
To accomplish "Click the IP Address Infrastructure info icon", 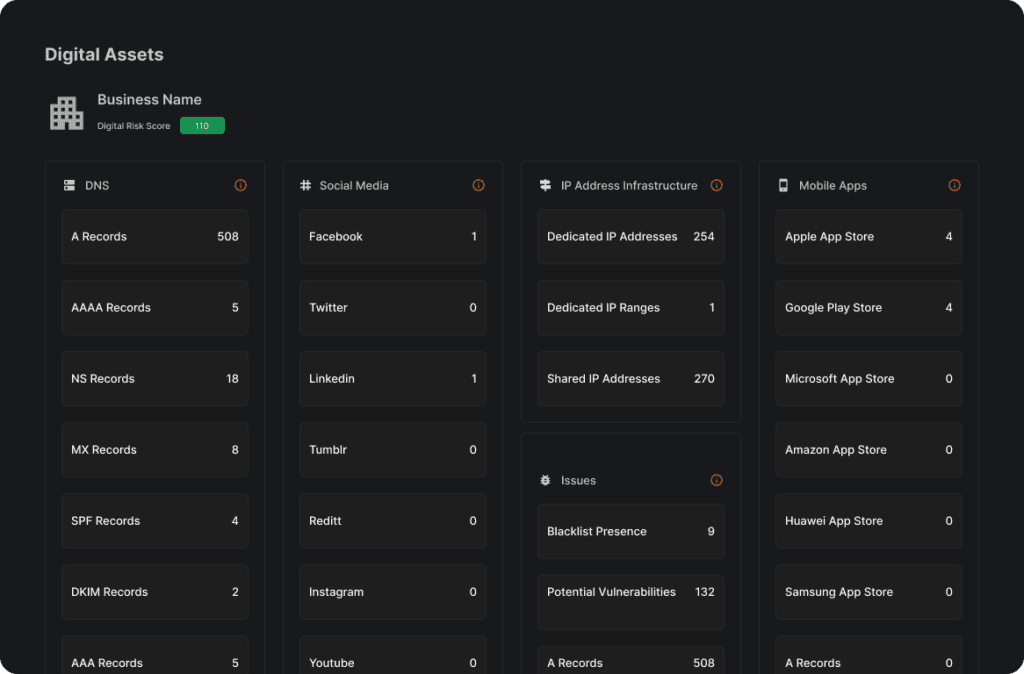I will point(716,185).
